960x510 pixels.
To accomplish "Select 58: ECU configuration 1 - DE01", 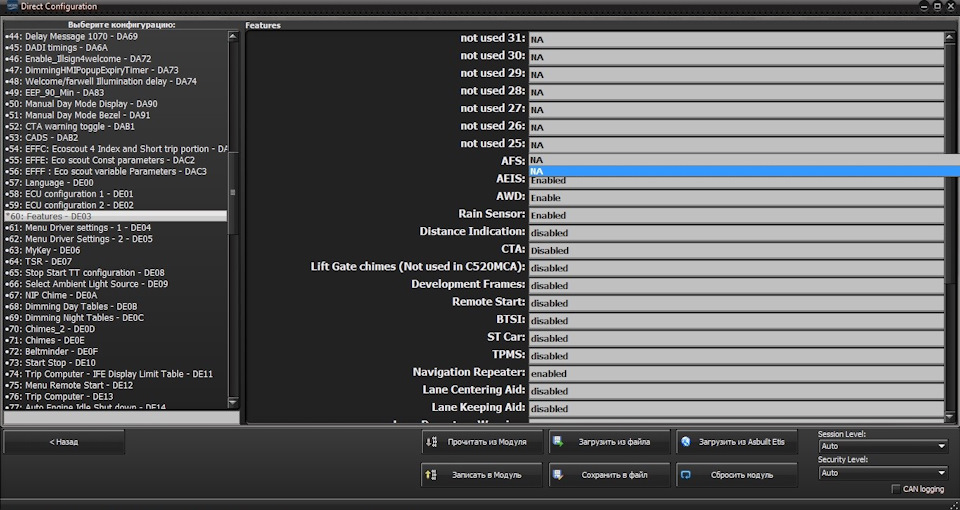I will 116,194.
